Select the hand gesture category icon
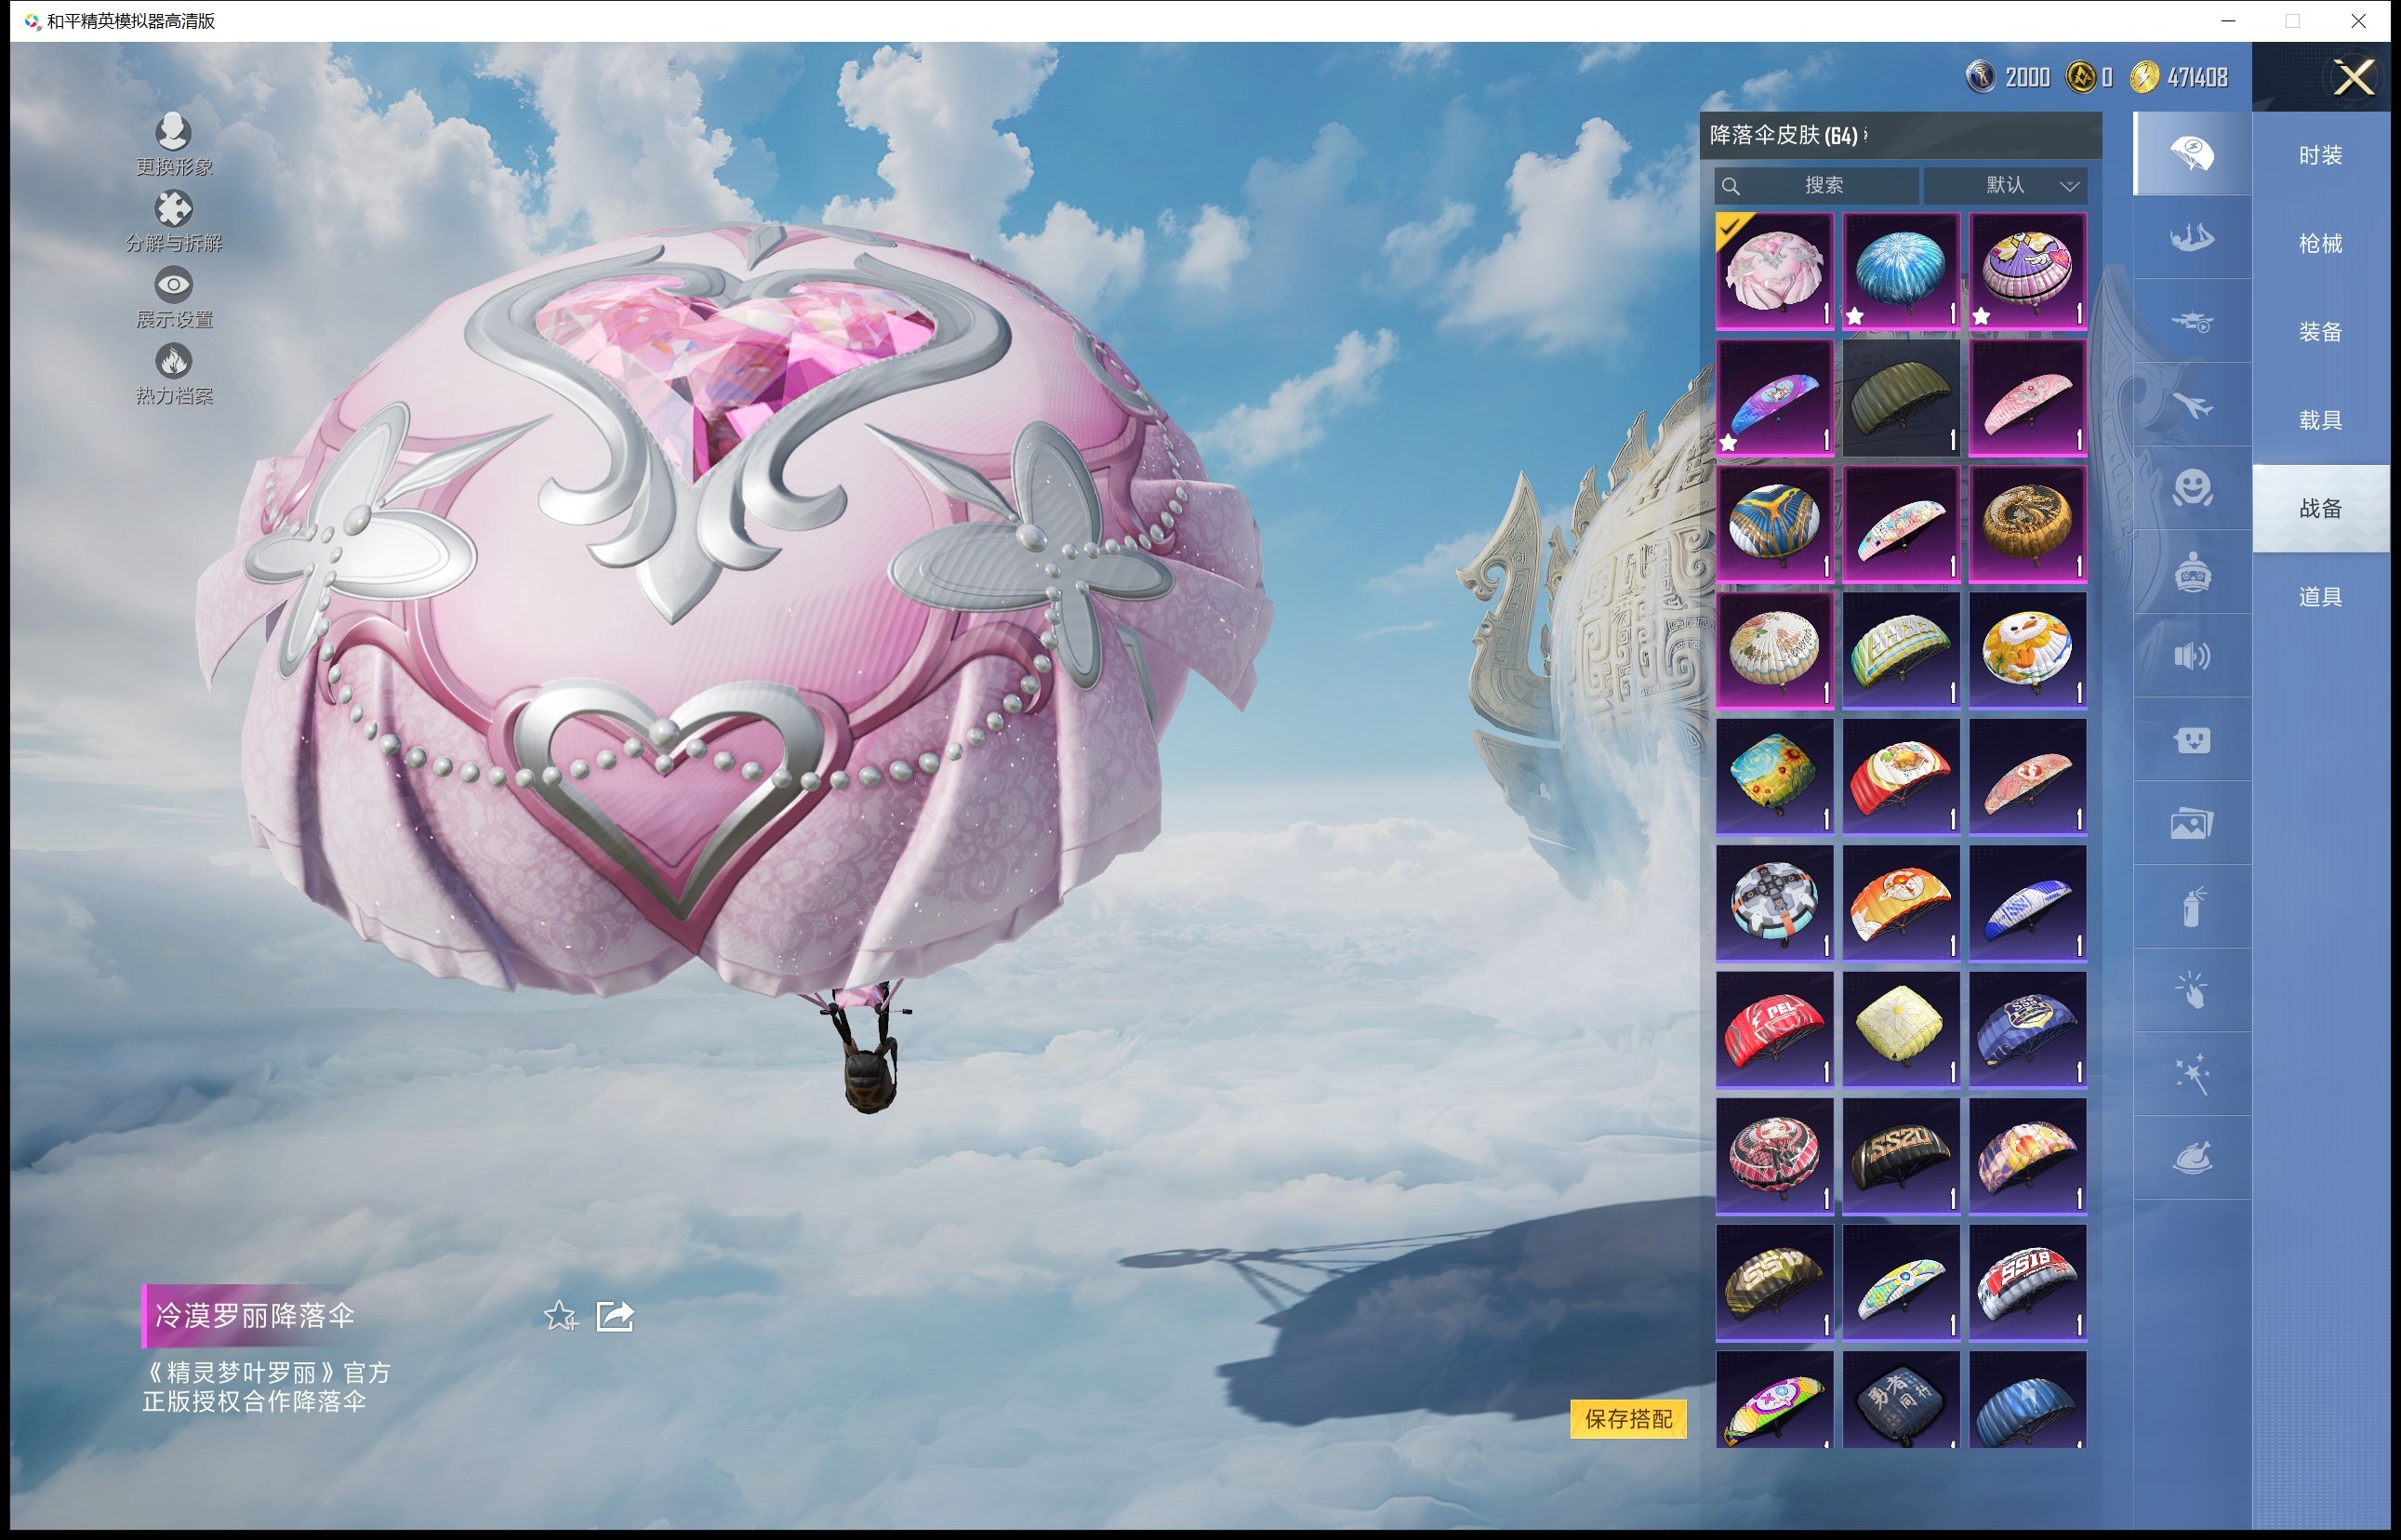 pyautogui.click(x=2191, y=992)
